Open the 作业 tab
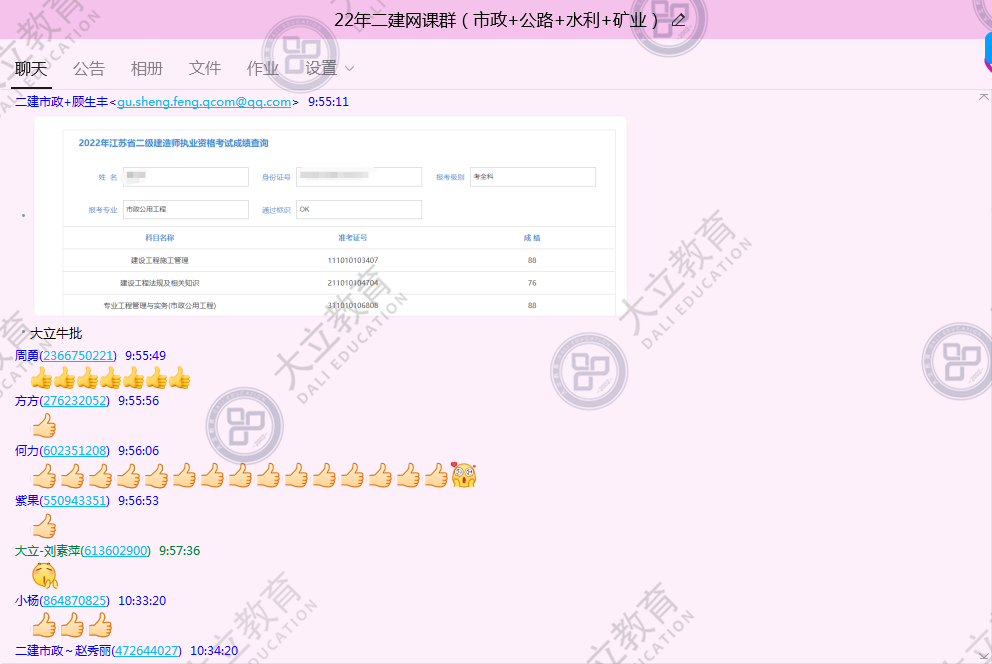Screen dimensions: 992x664 pyautogui.click(x=263, y=68)
